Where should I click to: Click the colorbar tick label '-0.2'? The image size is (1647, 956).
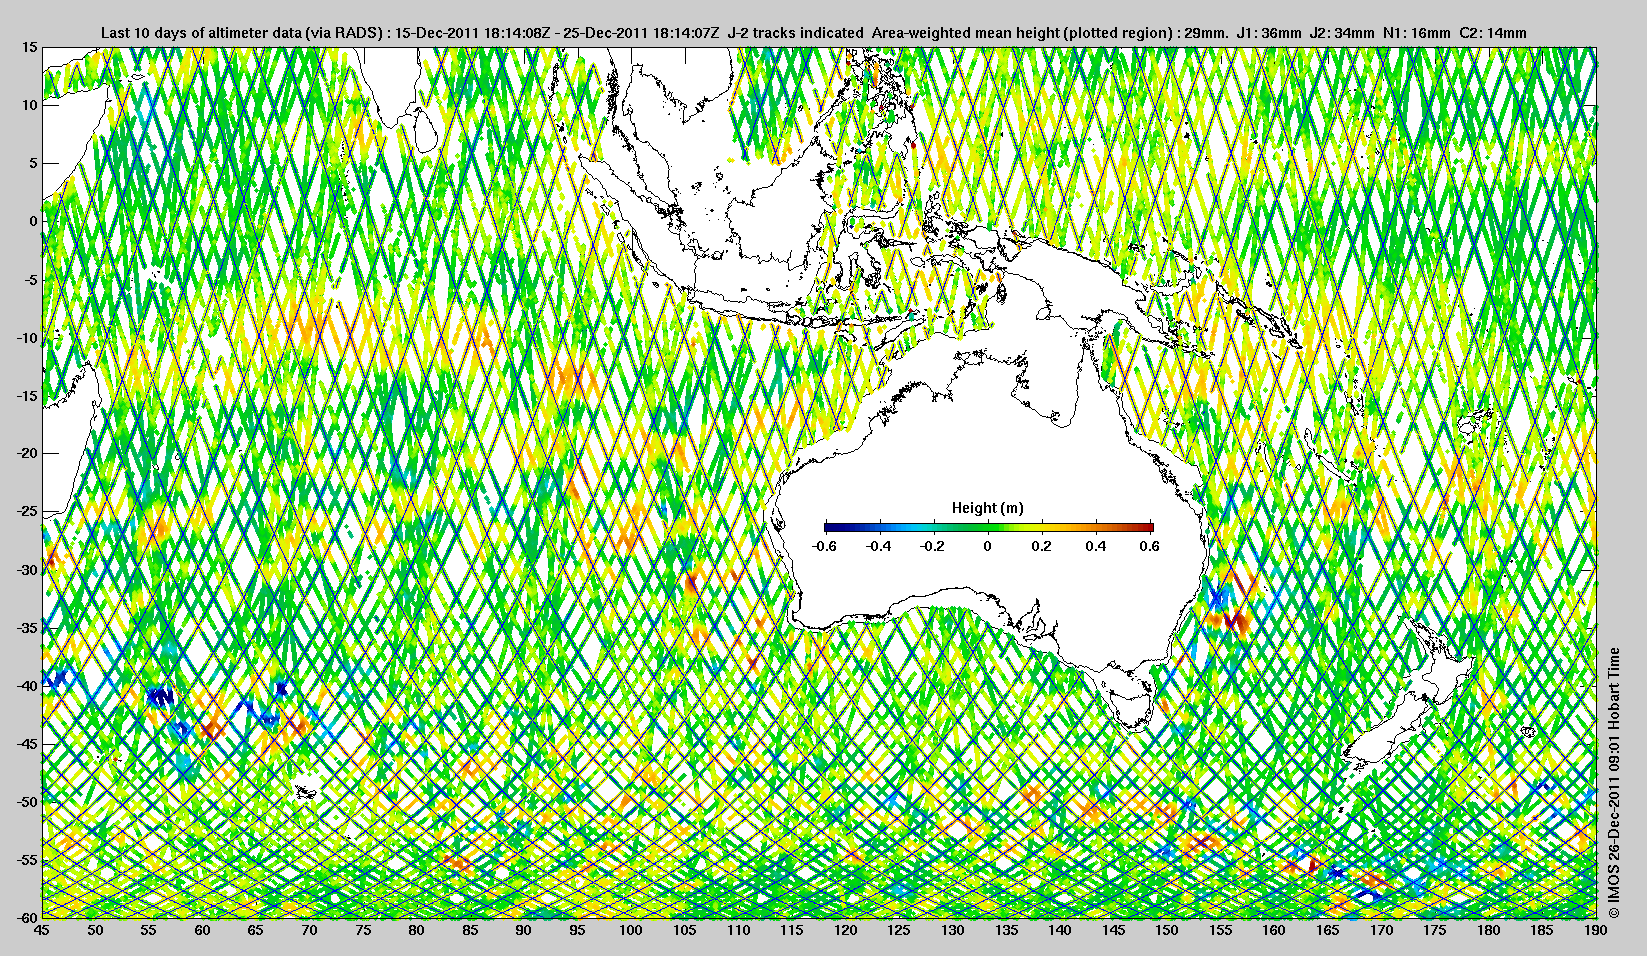click(933, 546)
